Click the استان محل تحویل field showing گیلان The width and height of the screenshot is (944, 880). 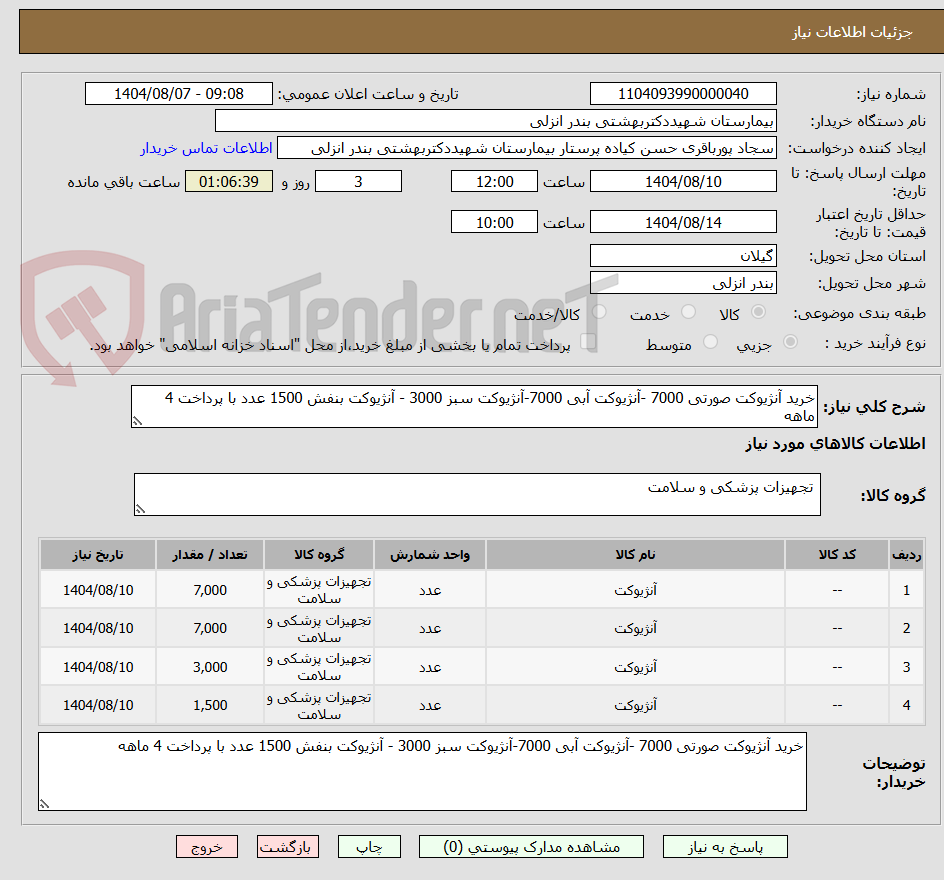point(683,256)
